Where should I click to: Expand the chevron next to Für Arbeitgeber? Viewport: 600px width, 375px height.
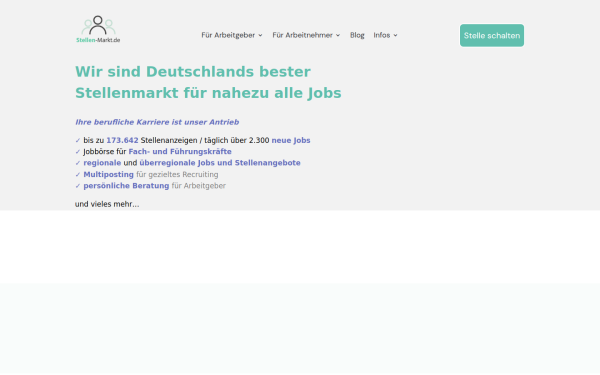coord(260,35)
